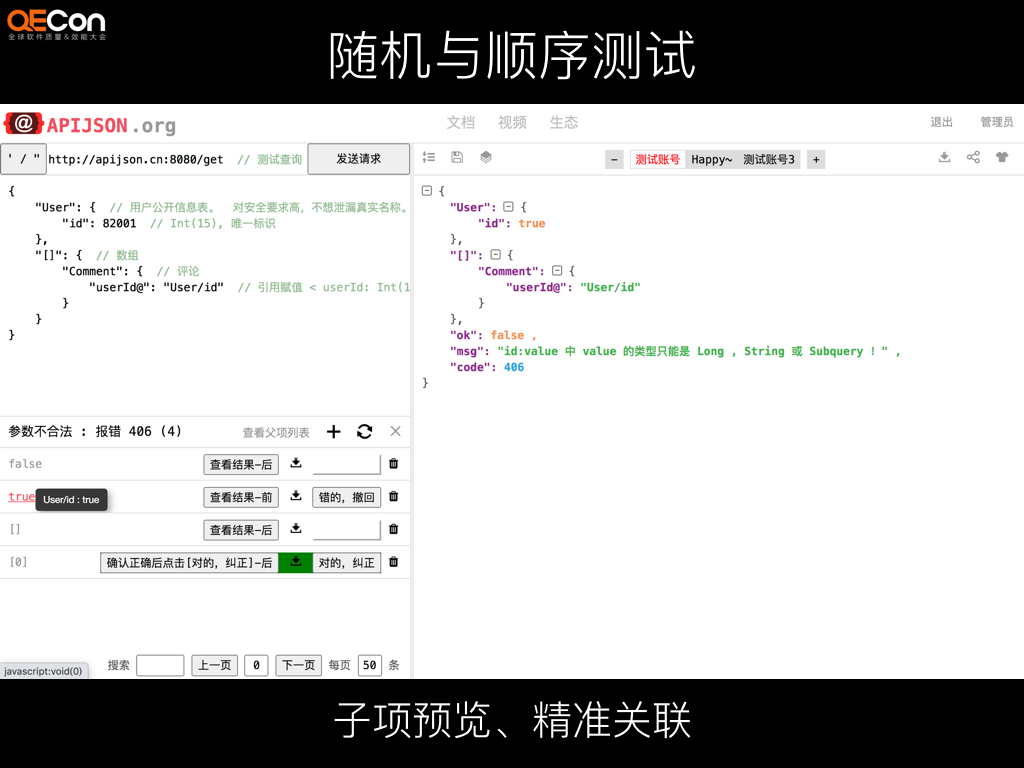
Task: Click the green download icon in the [0] row
Action: point(295,562)
